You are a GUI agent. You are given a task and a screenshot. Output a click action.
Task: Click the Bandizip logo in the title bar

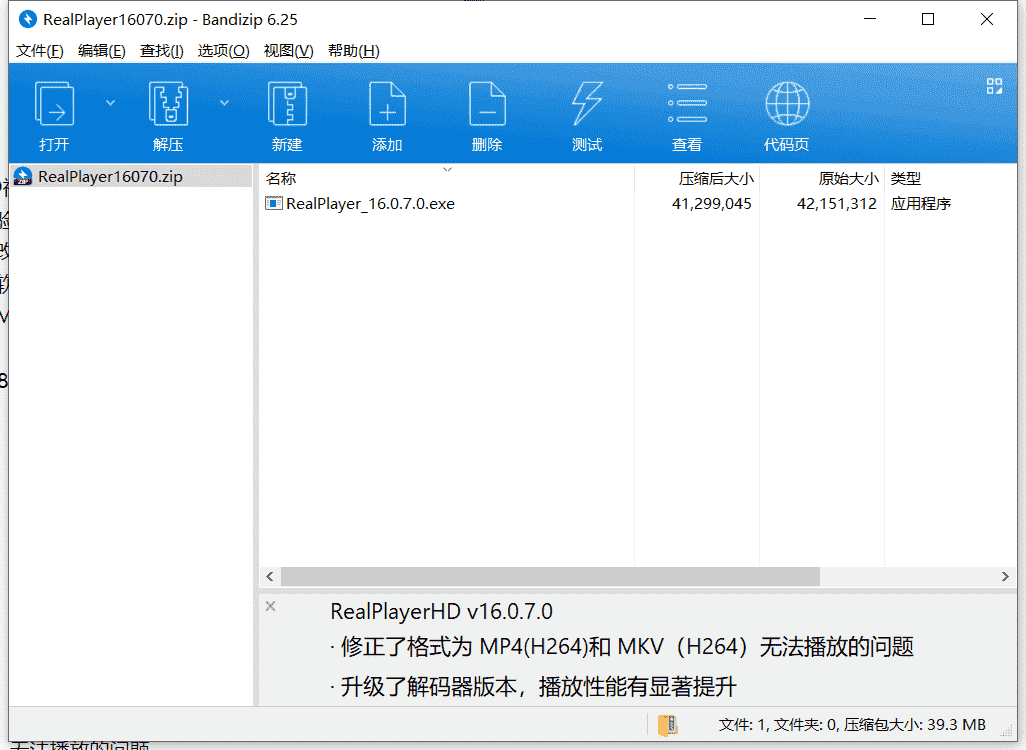27,20
